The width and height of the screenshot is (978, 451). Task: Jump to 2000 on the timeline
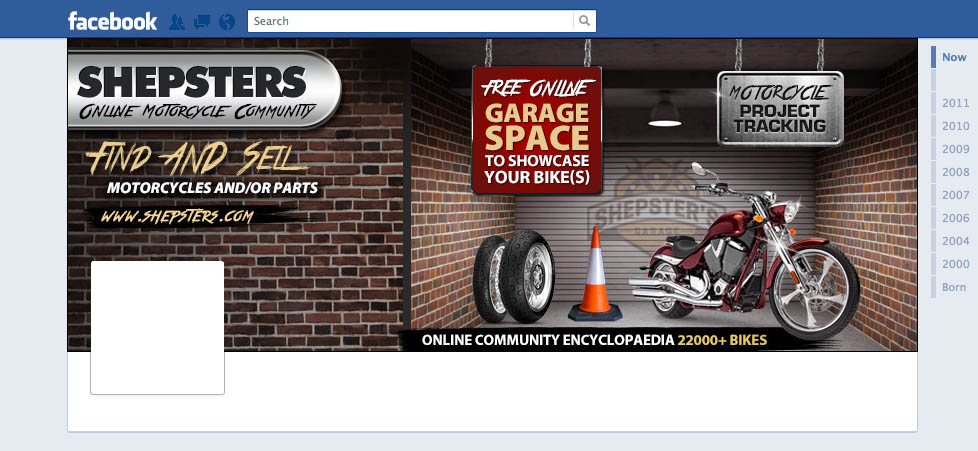(955, 264)
